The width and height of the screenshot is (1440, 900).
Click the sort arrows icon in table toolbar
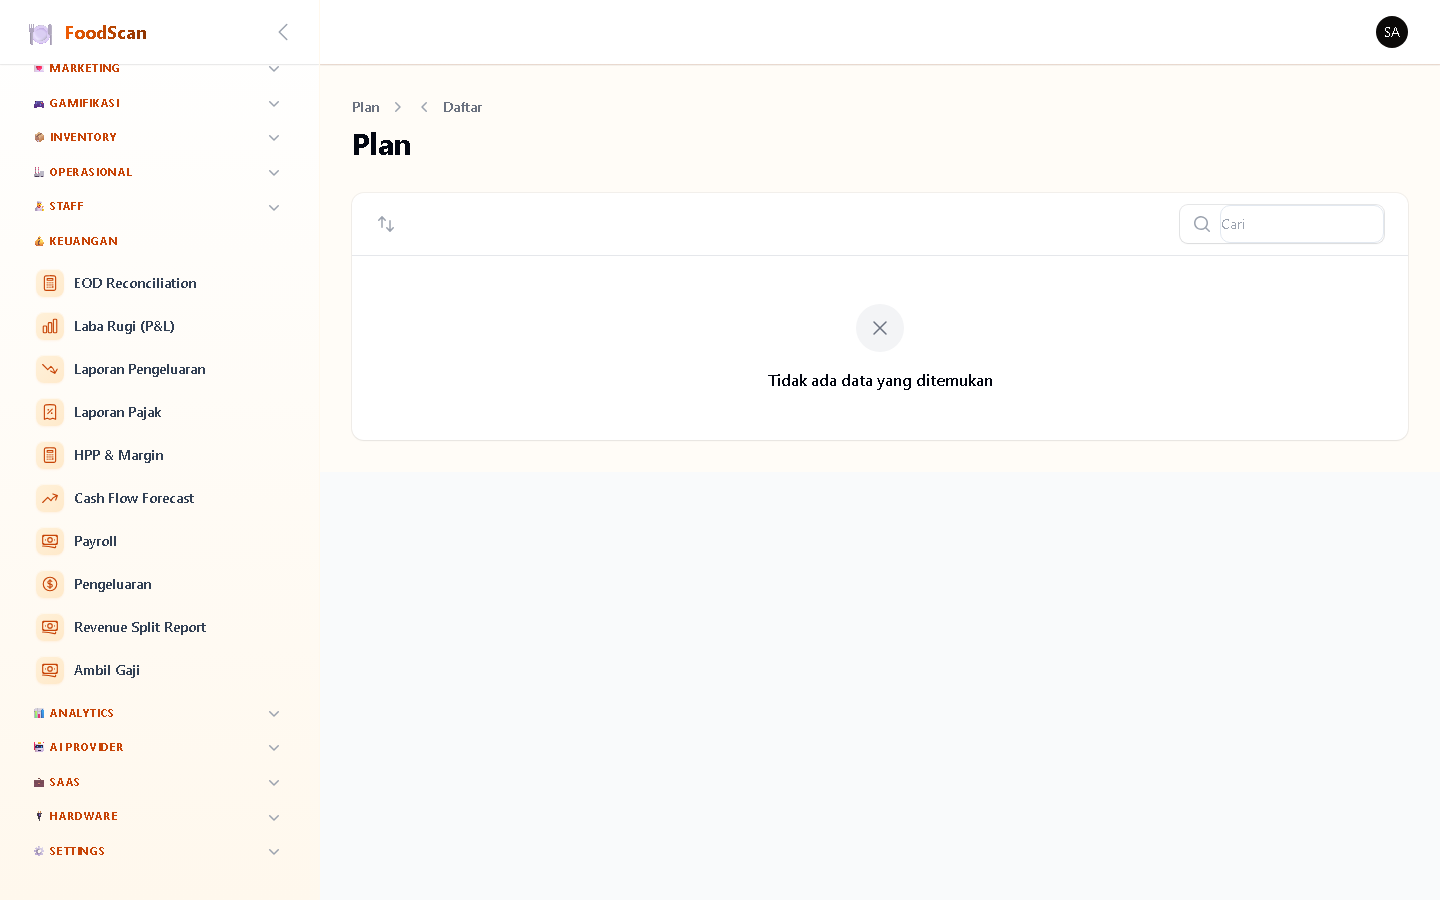click(x=386, y=224)
